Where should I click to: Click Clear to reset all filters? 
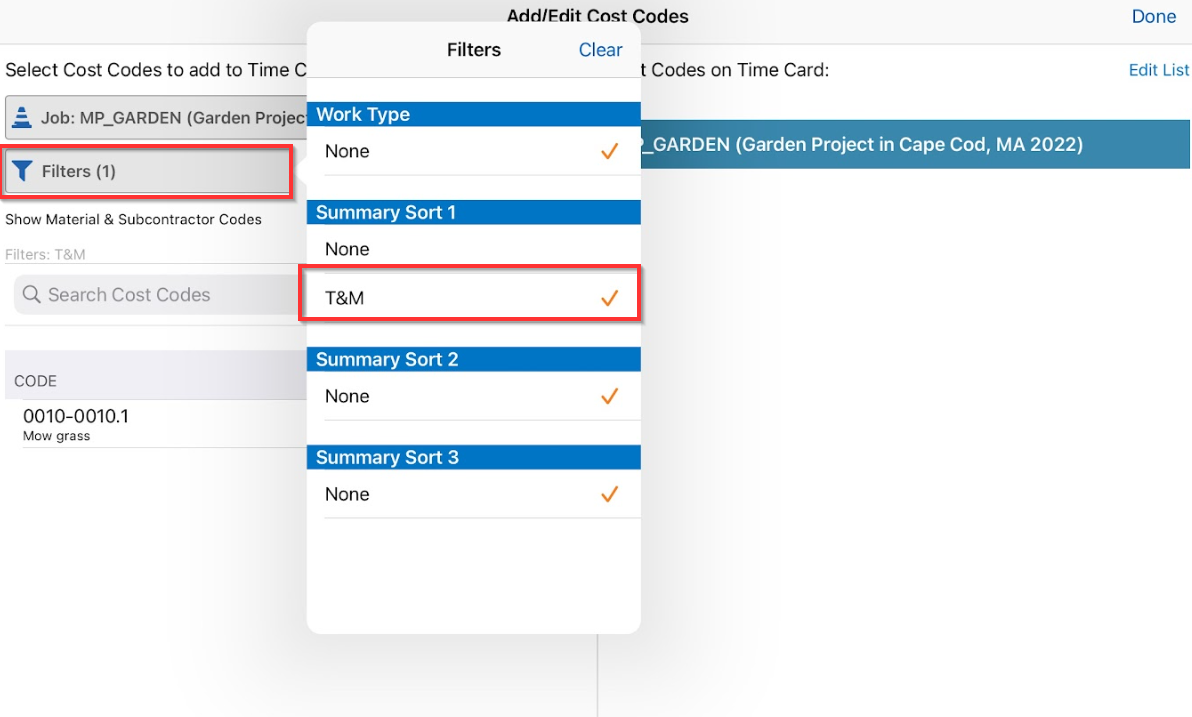[x=600, y=49]
